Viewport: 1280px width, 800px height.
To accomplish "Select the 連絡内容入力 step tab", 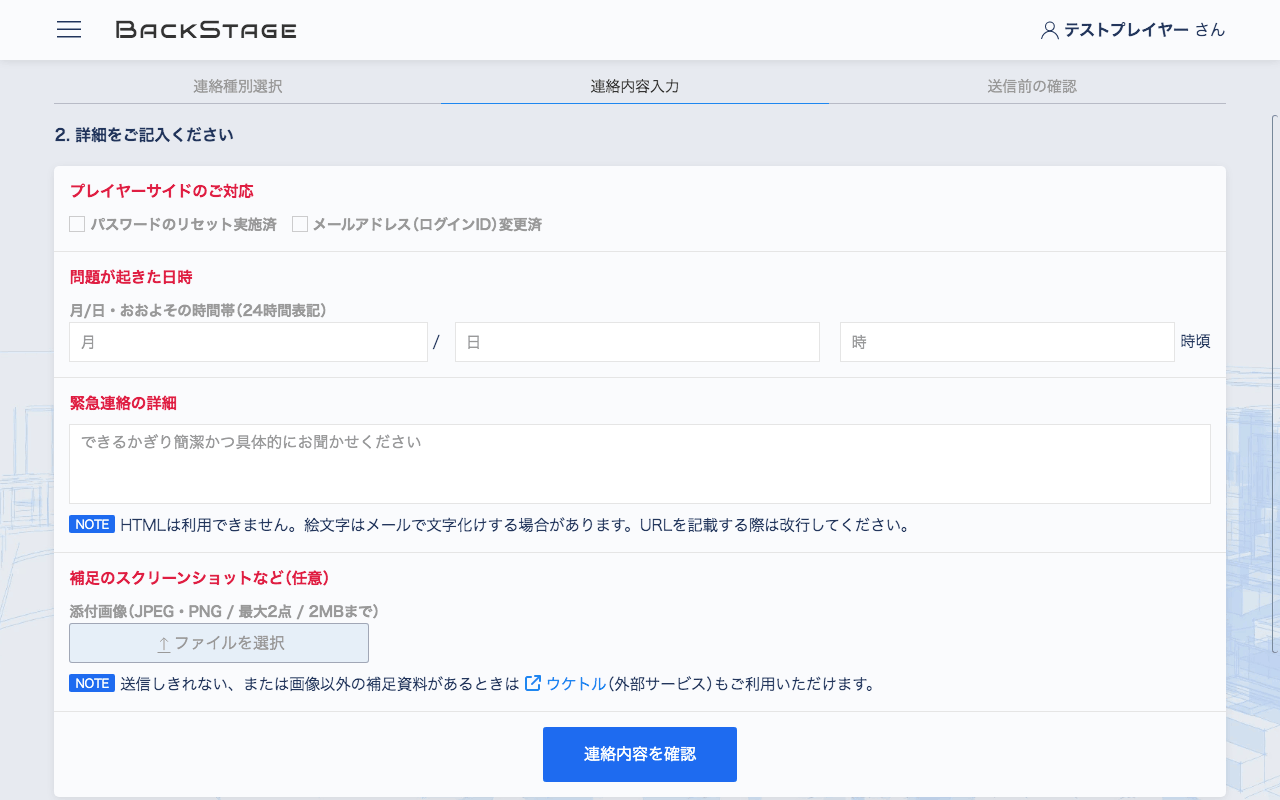I will click(635, 86).
